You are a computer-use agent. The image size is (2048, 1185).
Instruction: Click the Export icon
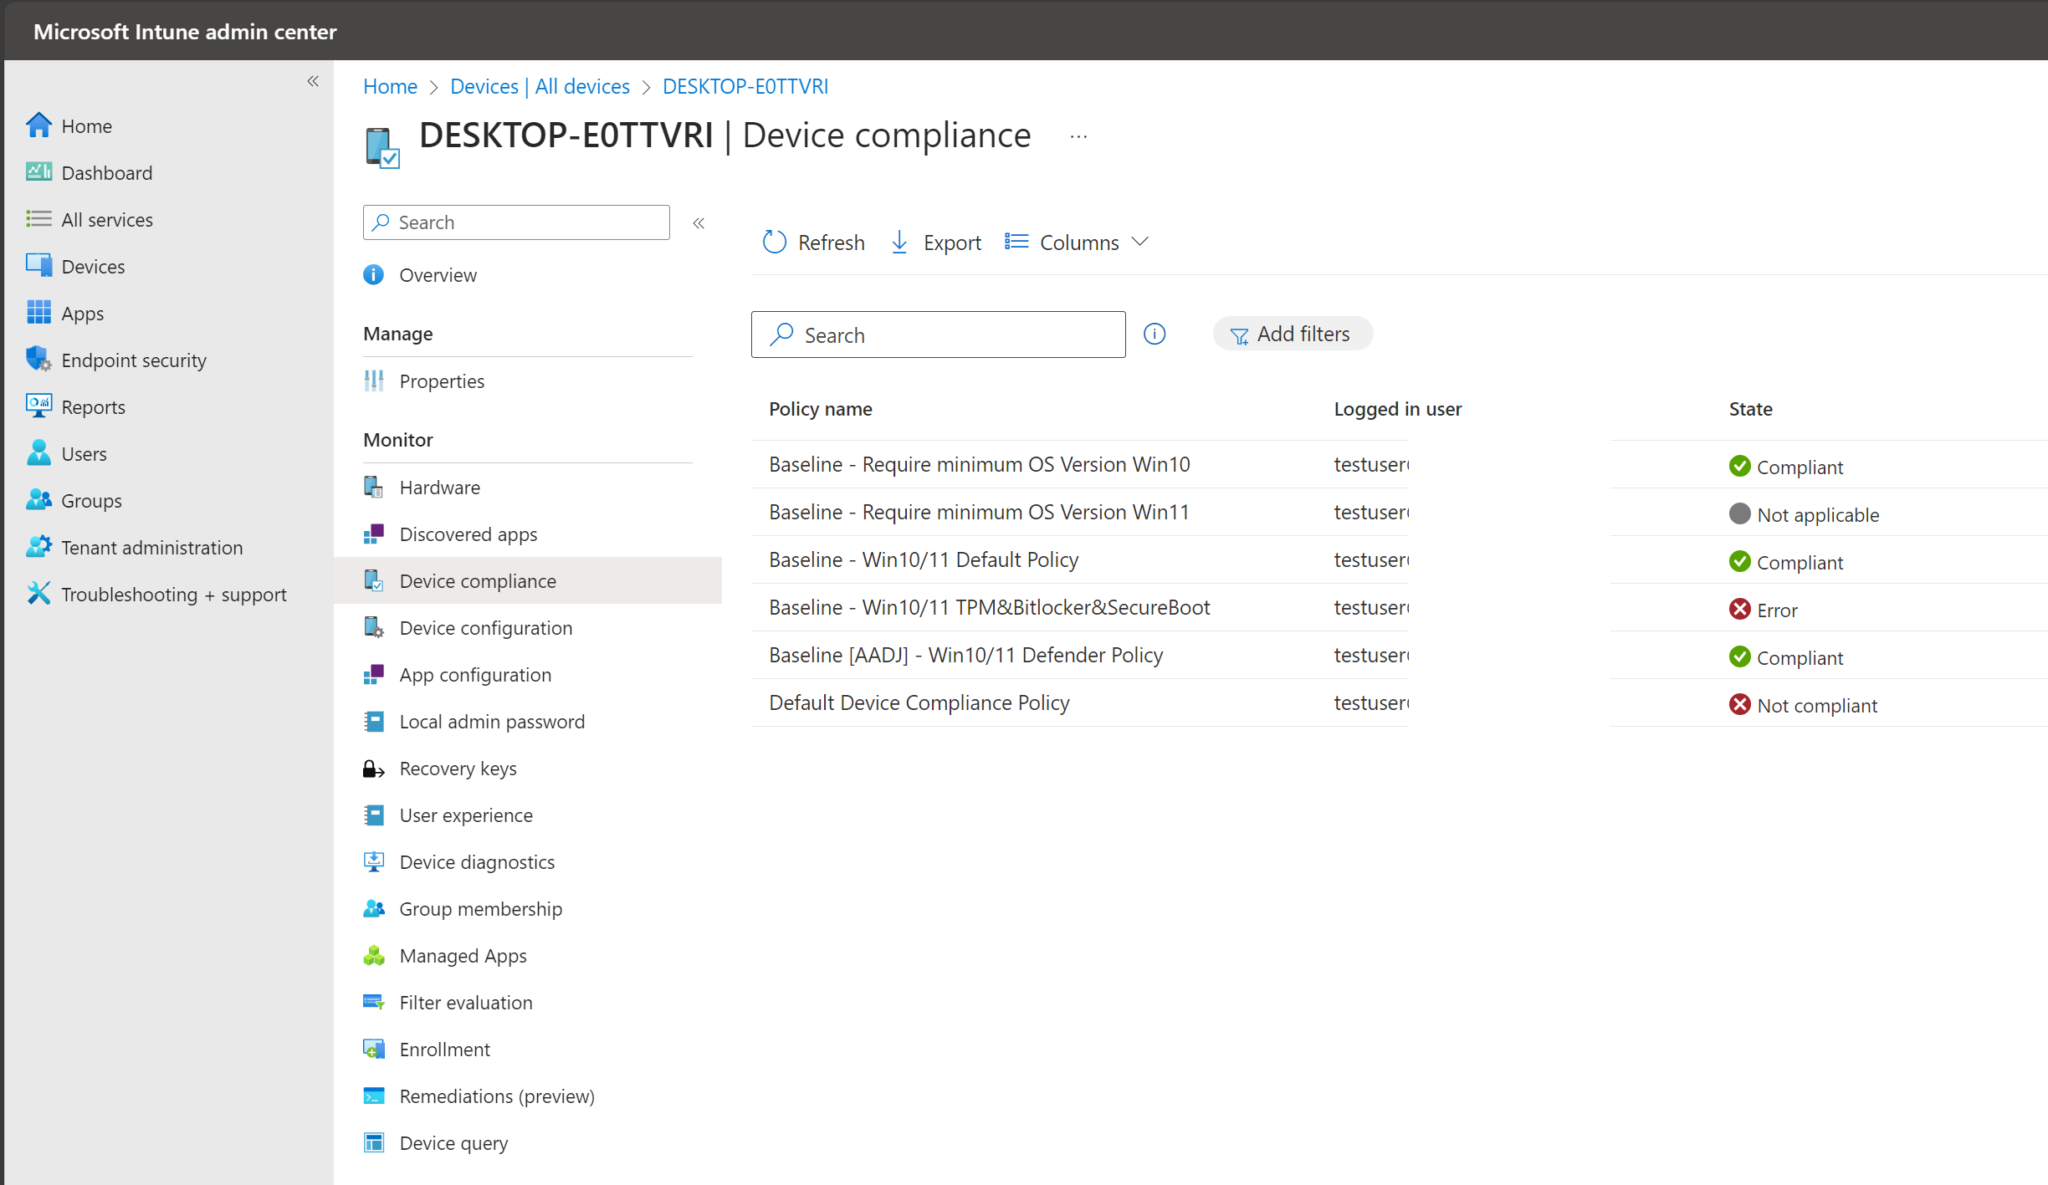click(x=899, y=241)
